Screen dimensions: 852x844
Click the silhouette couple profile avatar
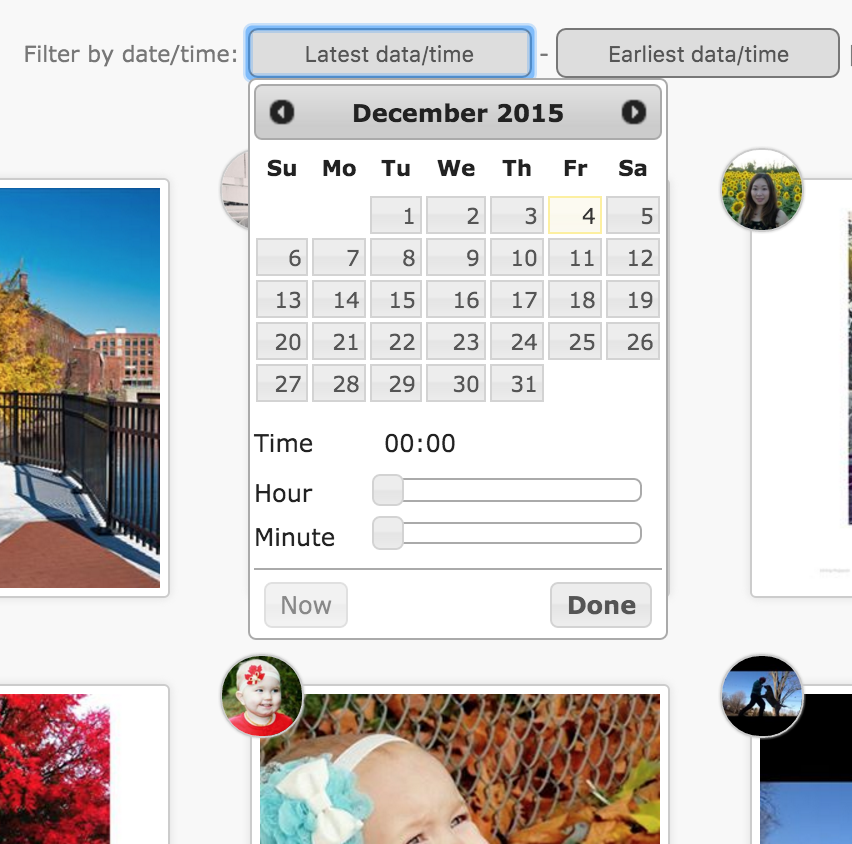tap(762, 696)
